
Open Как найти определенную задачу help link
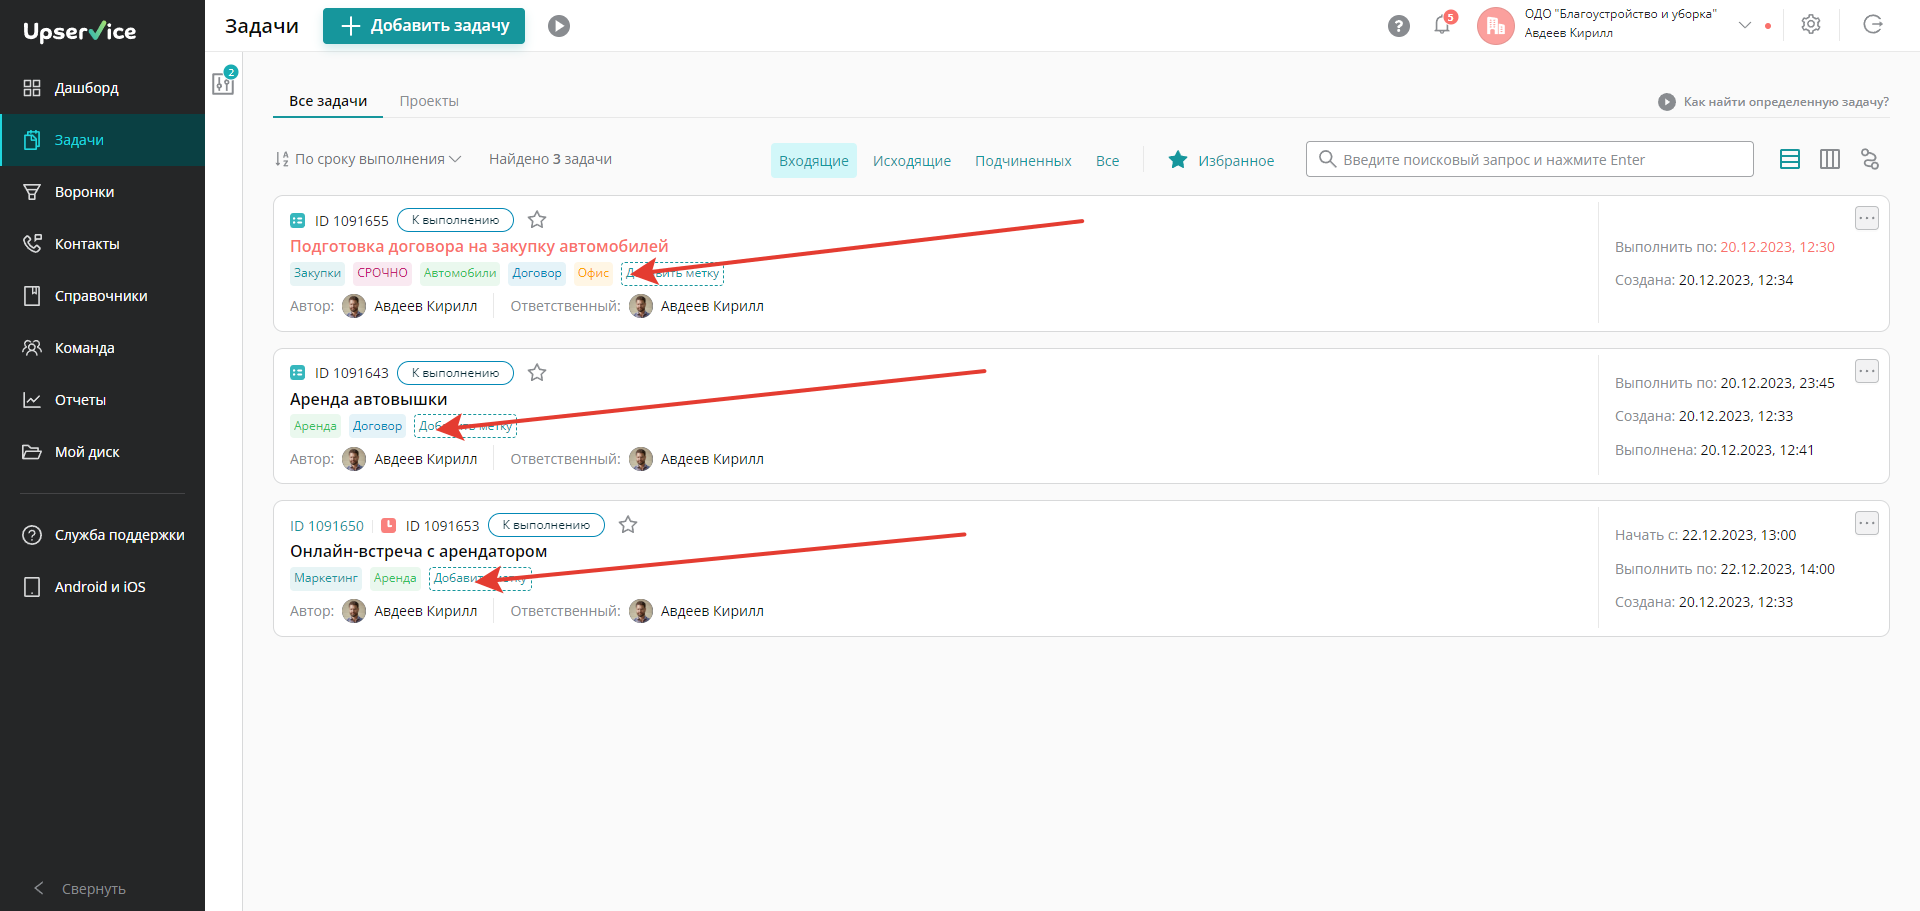tap(1774, 102)
